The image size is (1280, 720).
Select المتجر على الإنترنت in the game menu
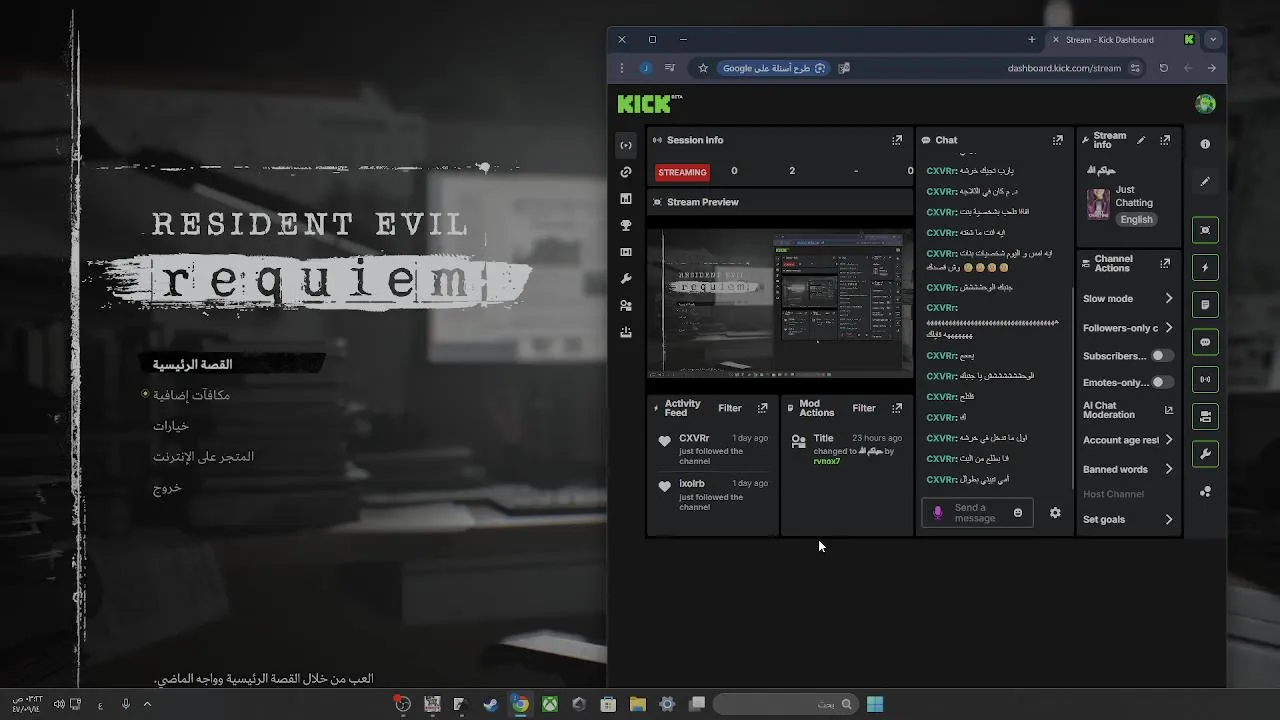pos(203,457)
